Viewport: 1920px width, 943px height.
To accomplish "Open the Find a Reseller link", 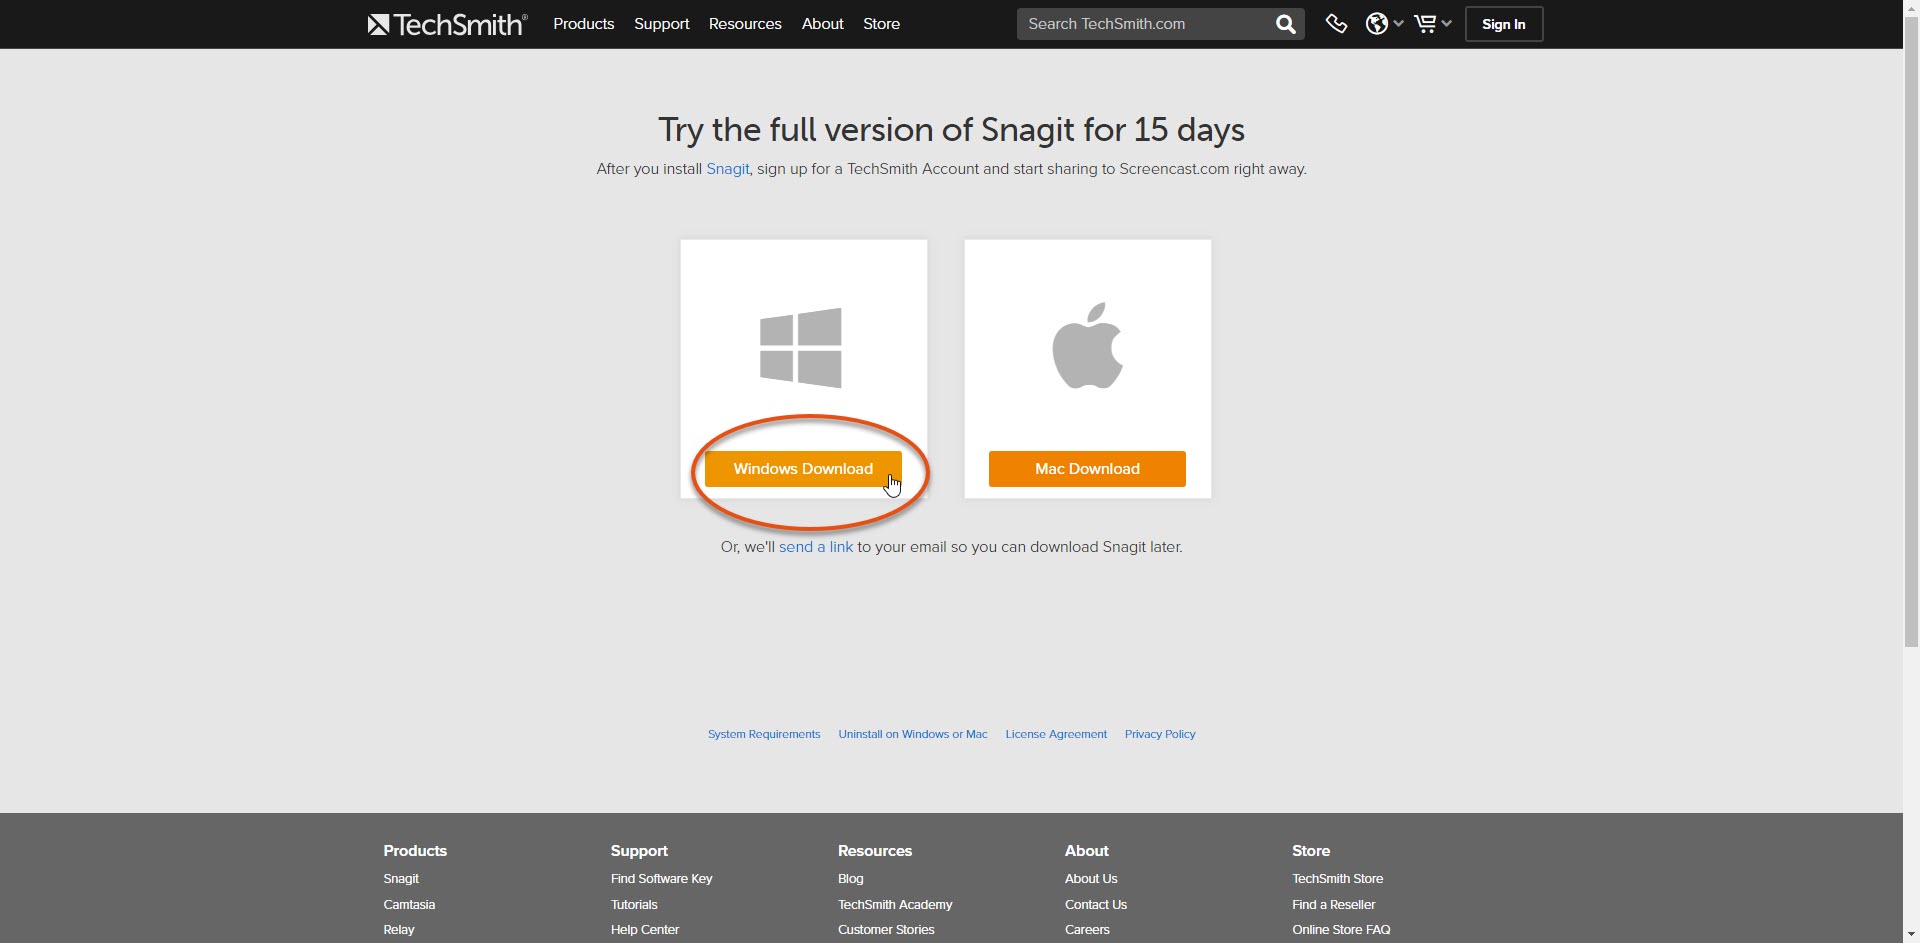I will tap(1334, 905).
